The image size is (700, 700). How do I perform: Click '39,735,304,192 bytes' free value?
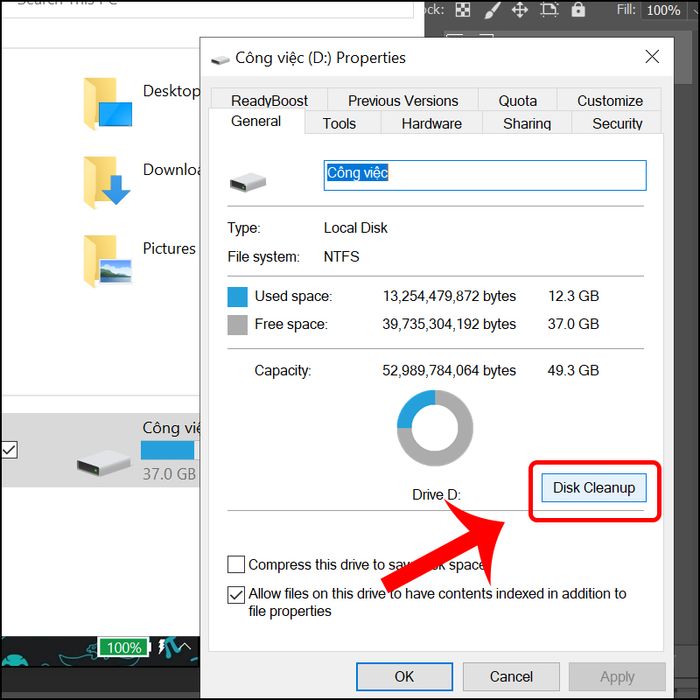coord(449,324)
